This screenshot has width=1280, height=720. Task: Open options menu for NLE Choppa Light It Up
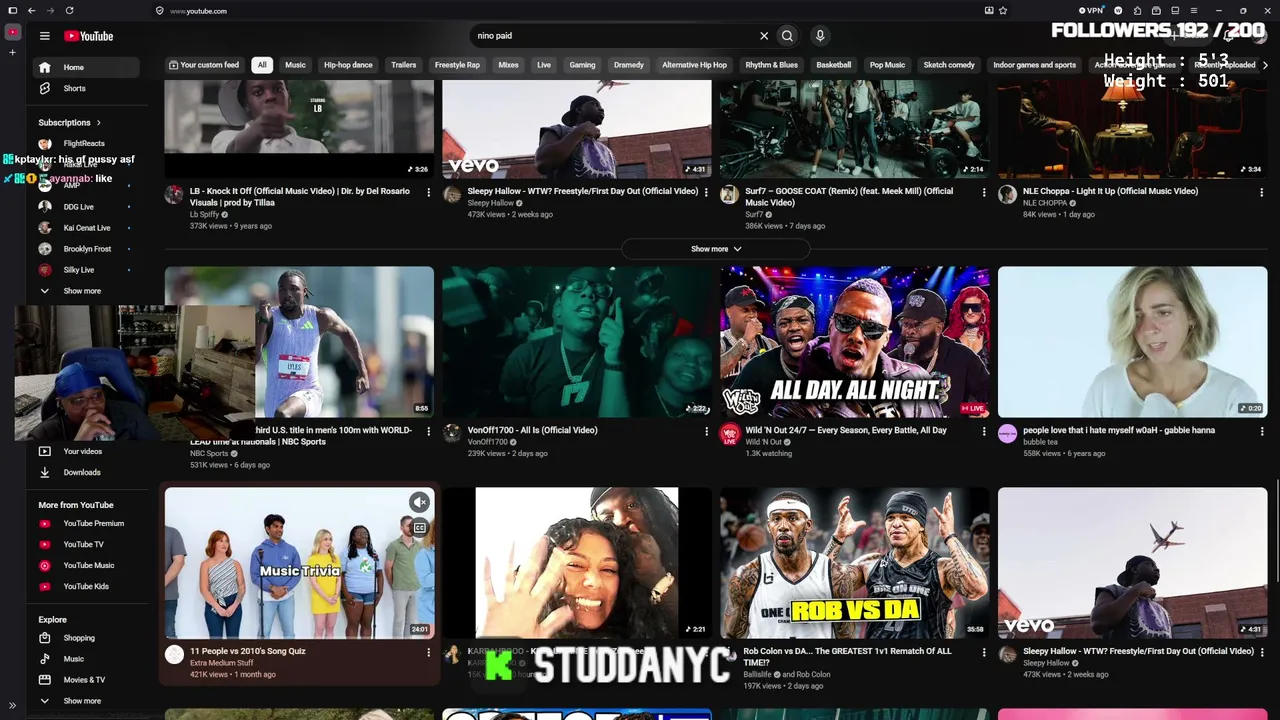click(x=1262, y=192)
